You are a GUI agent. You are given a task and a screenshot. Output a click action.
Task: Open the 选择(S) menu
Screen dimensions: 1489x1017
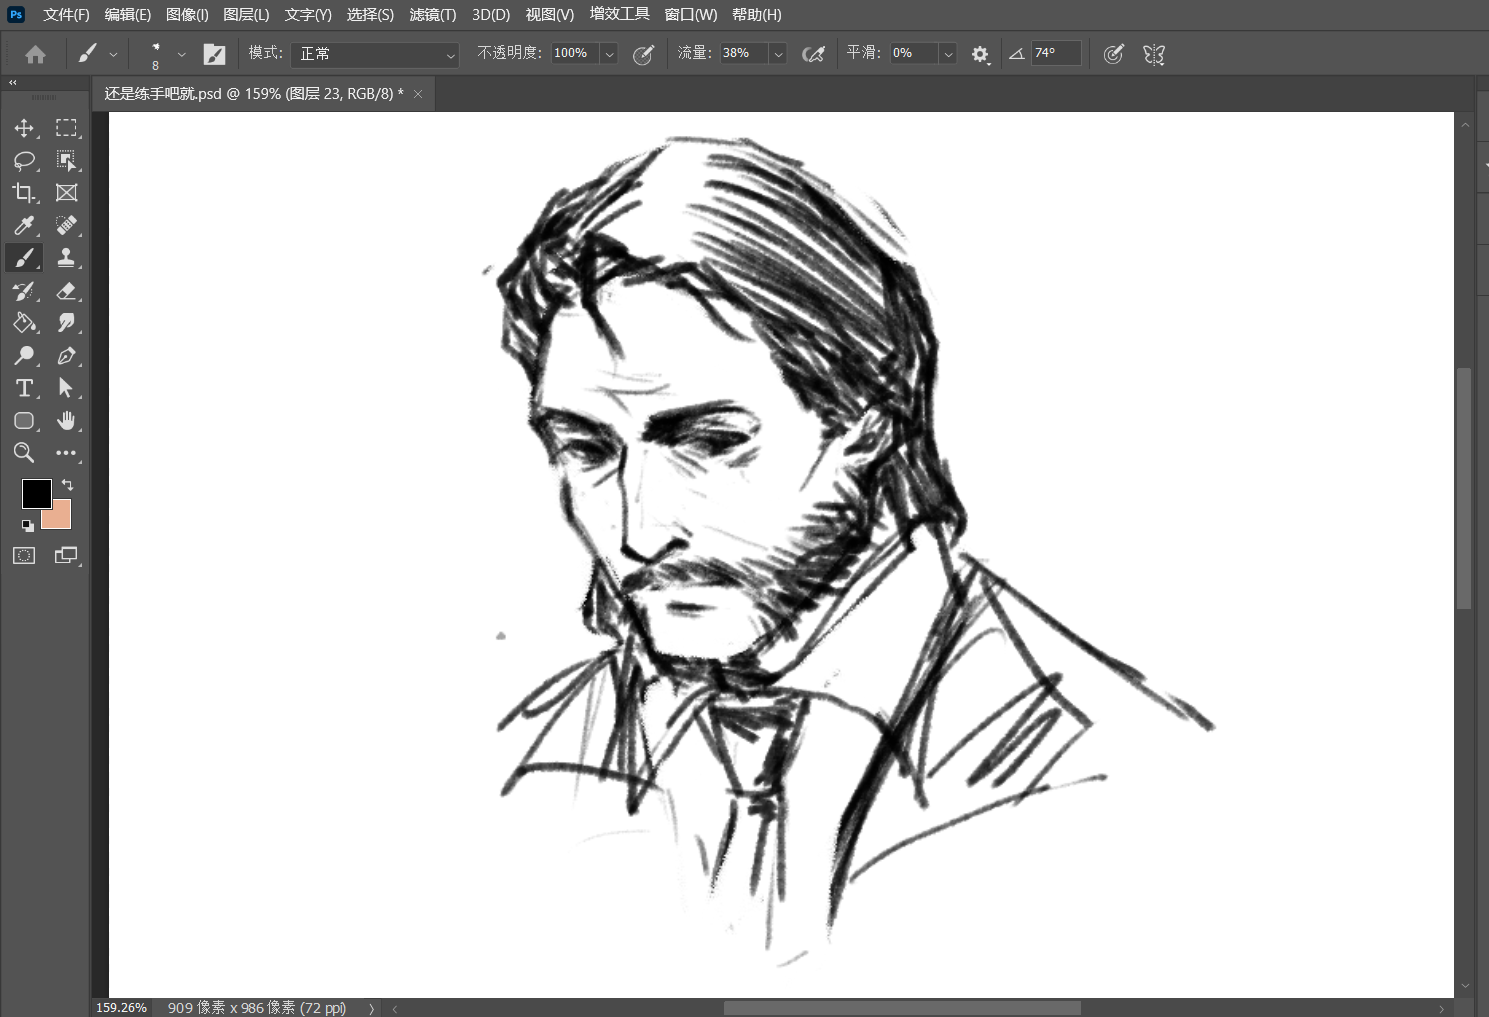pos(370,15)
